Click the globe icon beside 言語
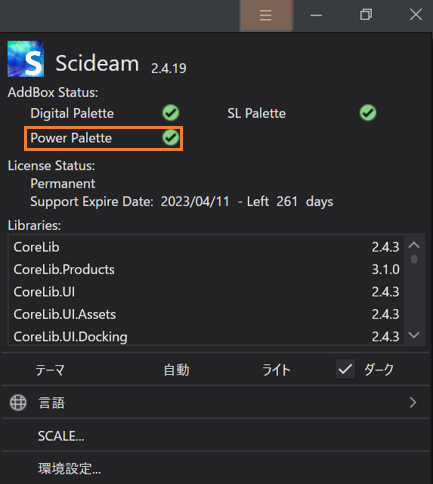Image resolution: width=433 pixels, height=484 pixels. pos(18,402)
